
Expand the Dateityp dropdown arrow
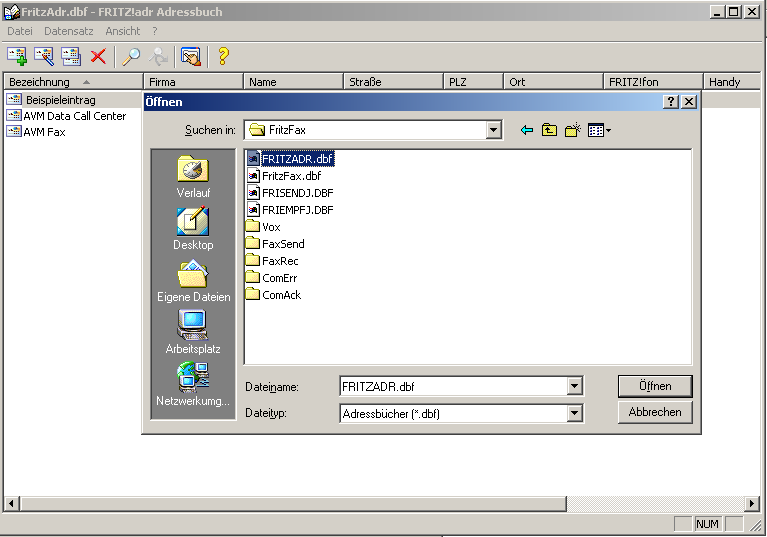[x=574, y=413]
